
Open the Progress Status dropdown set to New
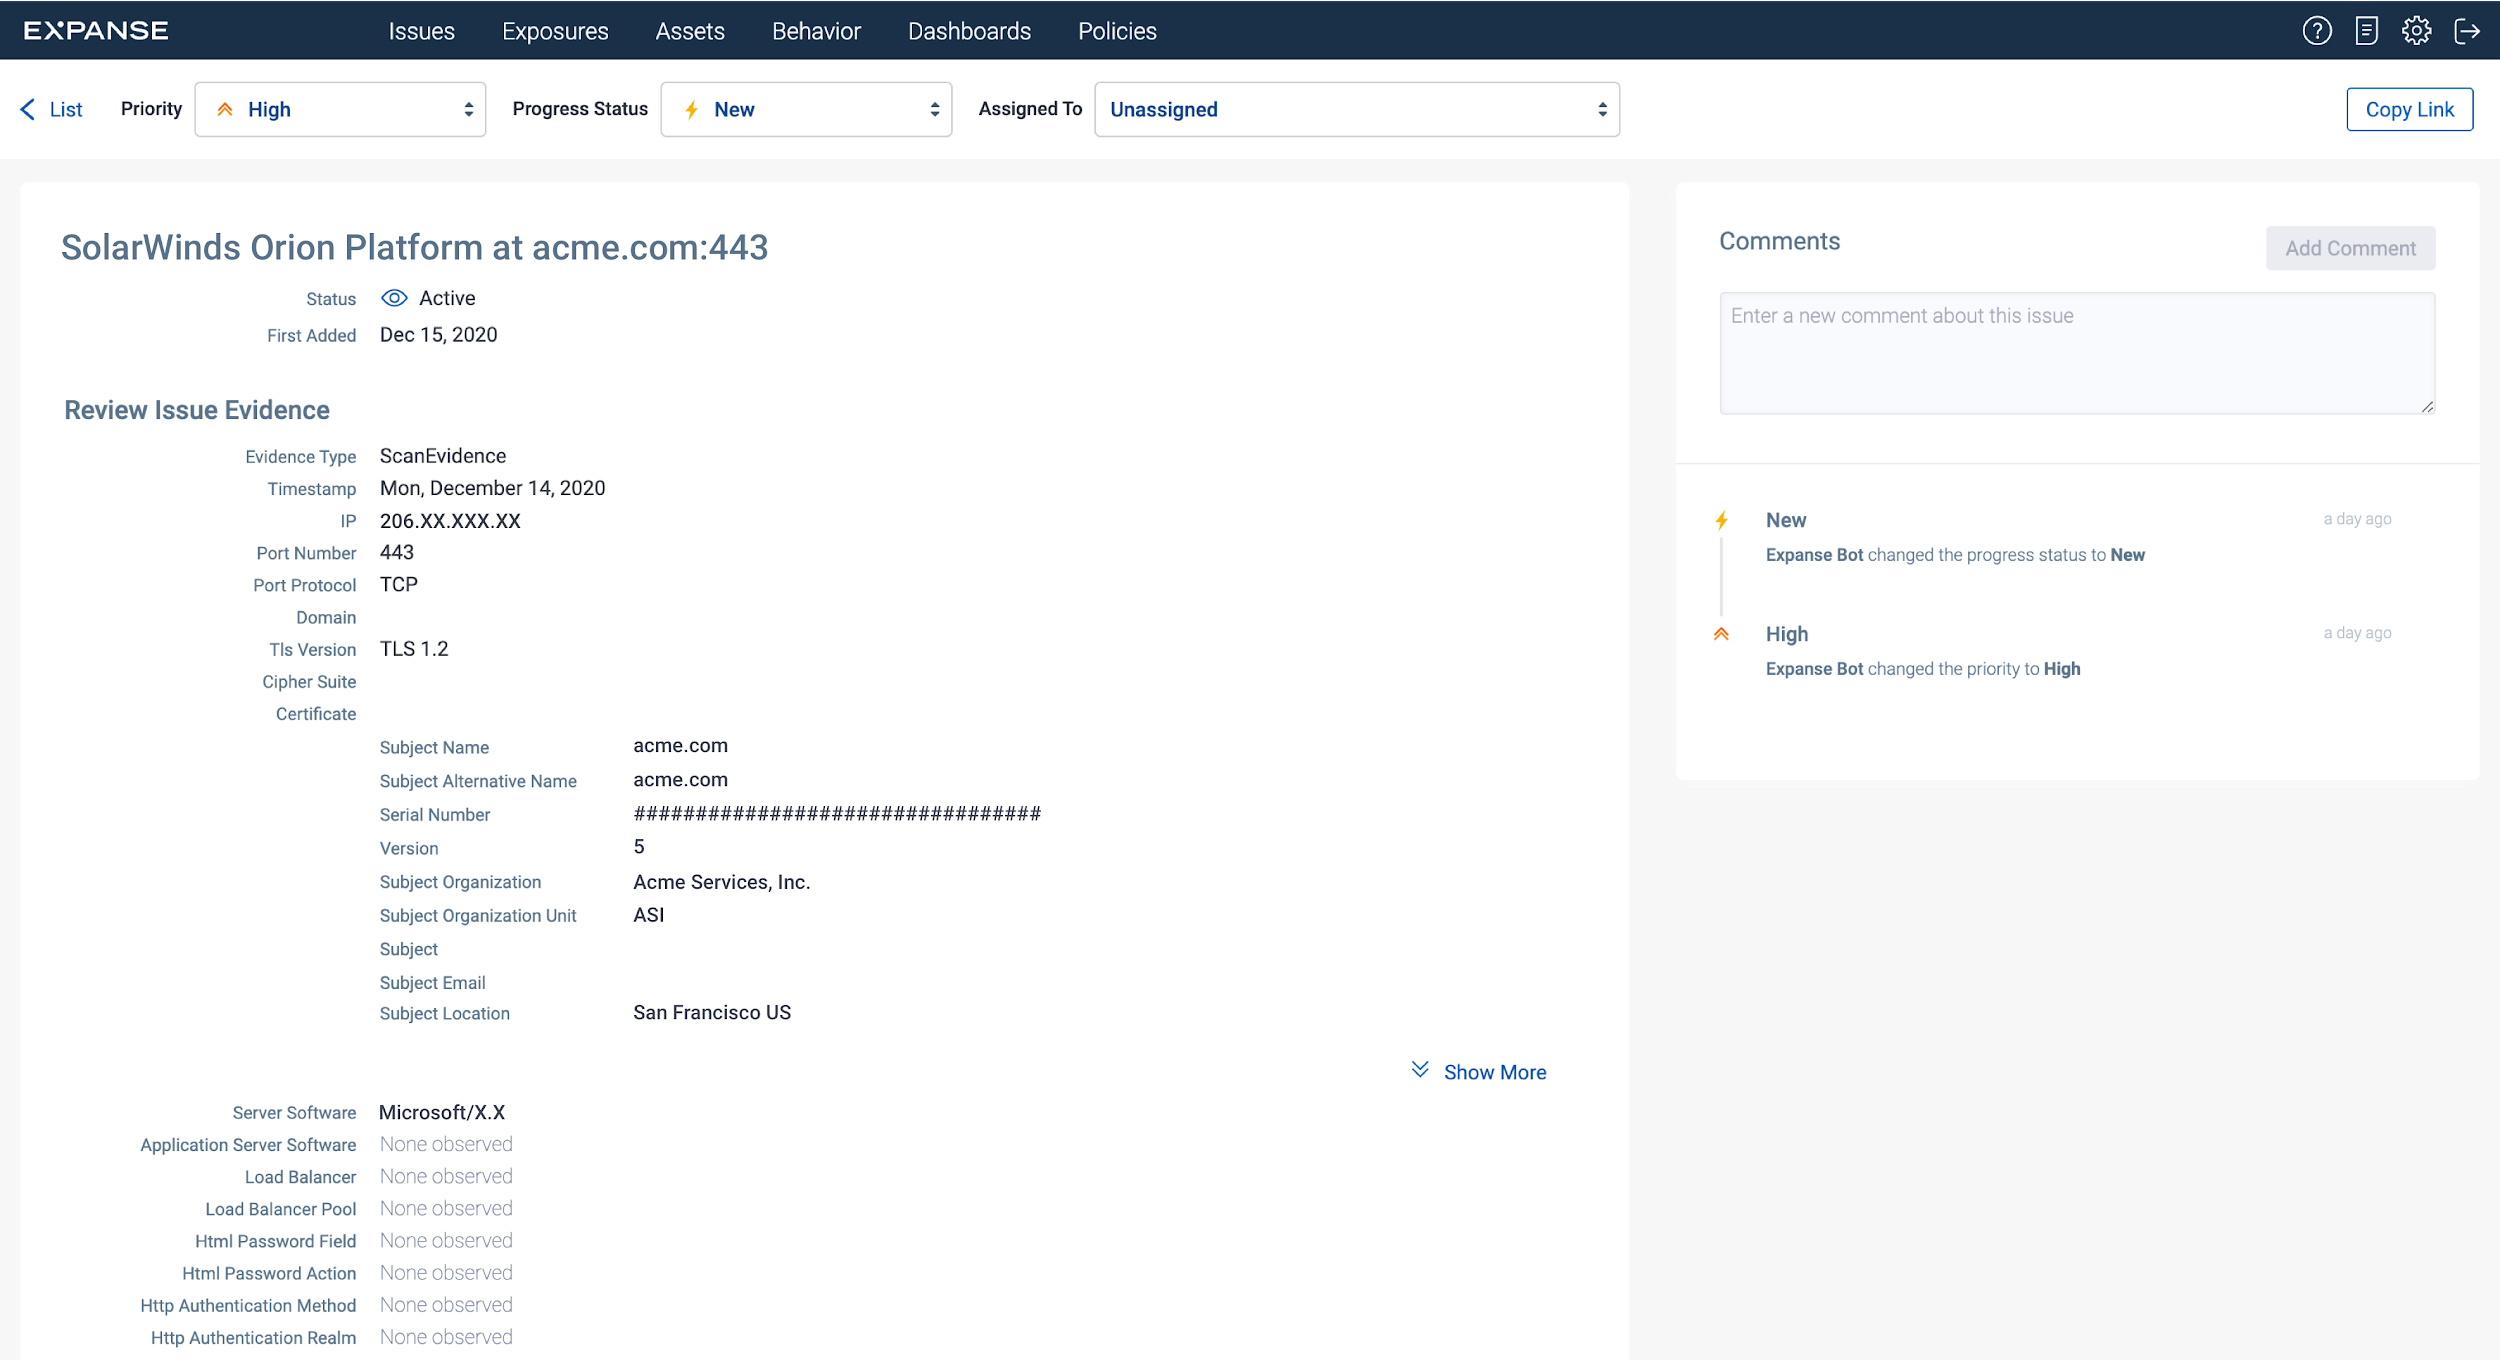pos(806,109)
